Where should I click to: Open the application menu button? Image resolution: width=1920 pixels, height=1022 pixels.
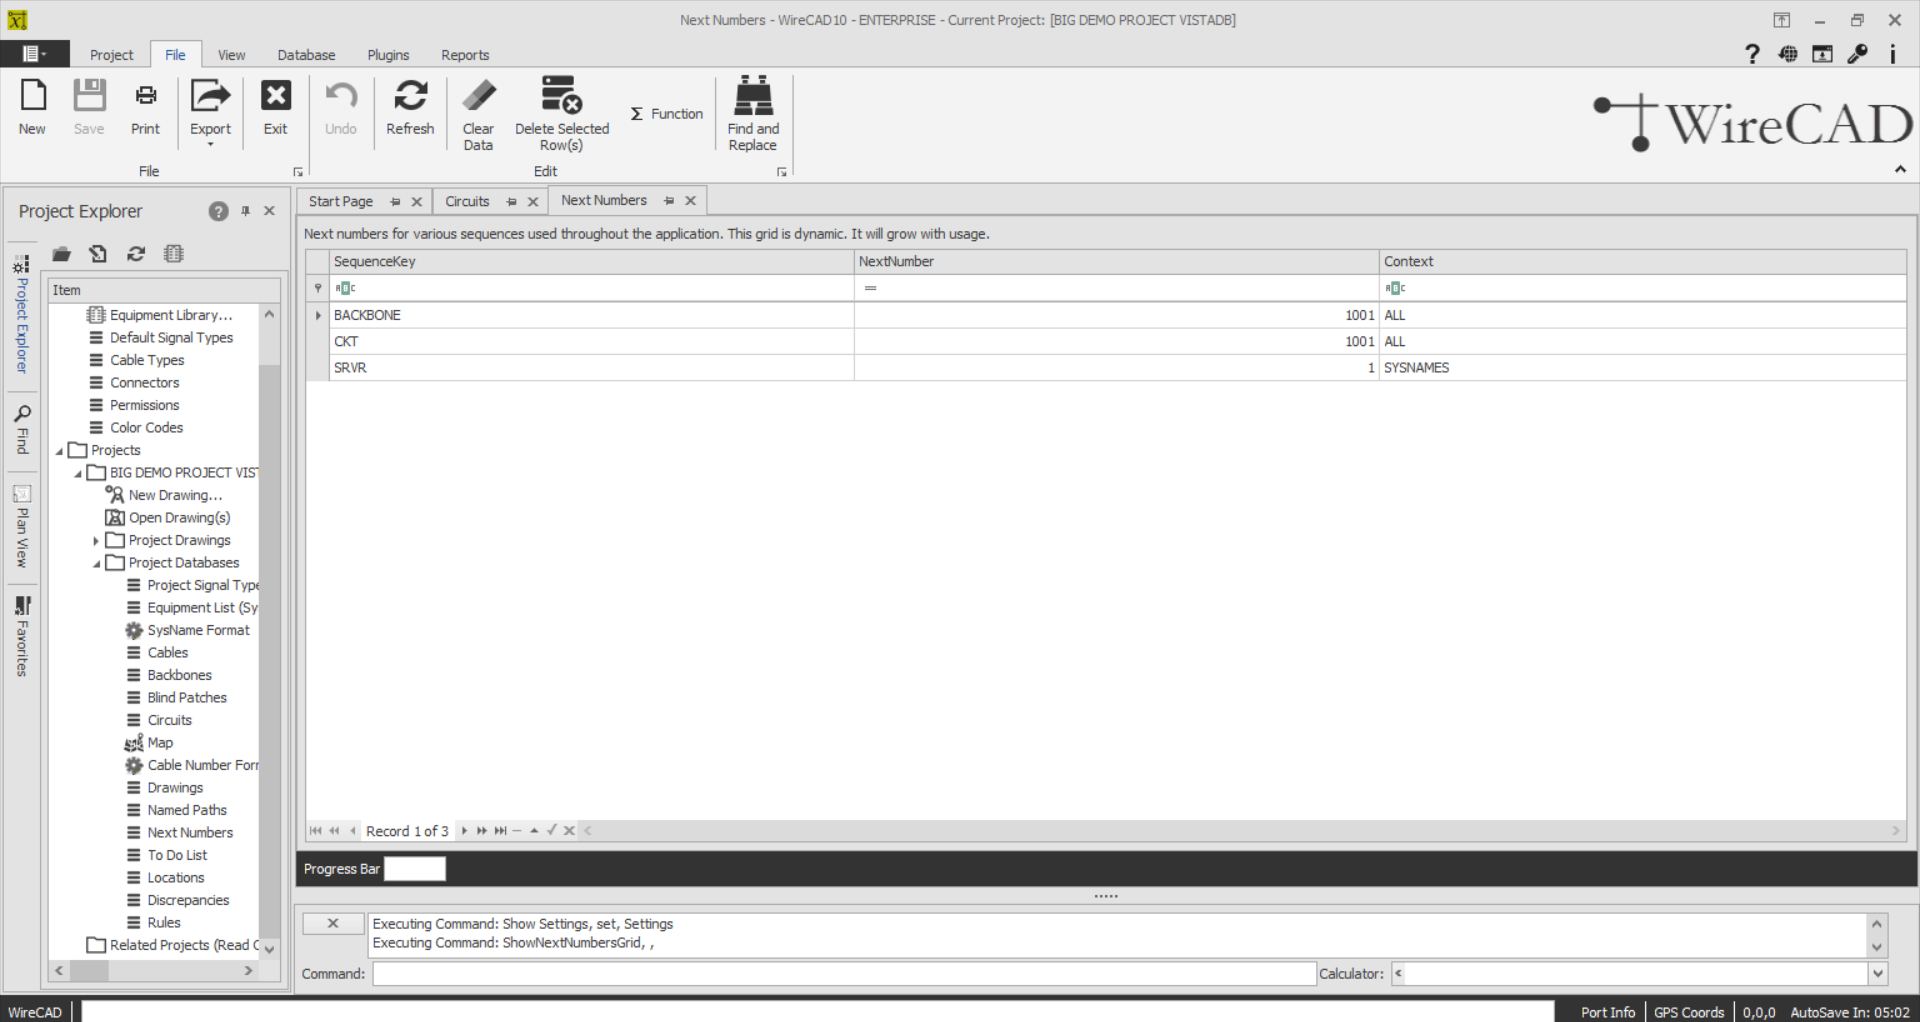pos(35,54)
